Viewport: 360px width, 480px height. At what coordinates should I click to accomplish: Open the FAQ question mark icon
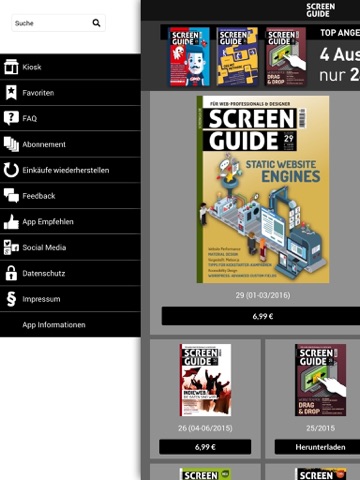pyautogui.click(x=11, y=118)
